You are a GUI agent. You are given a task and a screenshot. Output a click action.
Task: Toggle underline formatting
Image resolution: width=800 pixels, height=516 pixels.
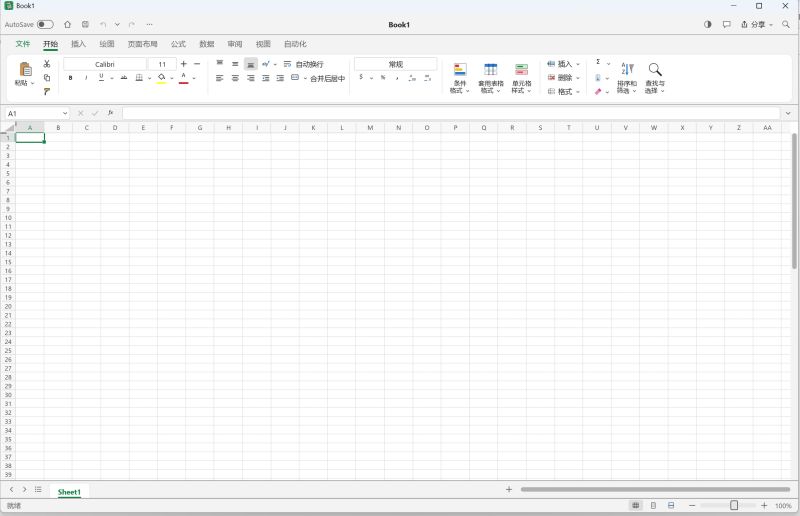[101, 78]
